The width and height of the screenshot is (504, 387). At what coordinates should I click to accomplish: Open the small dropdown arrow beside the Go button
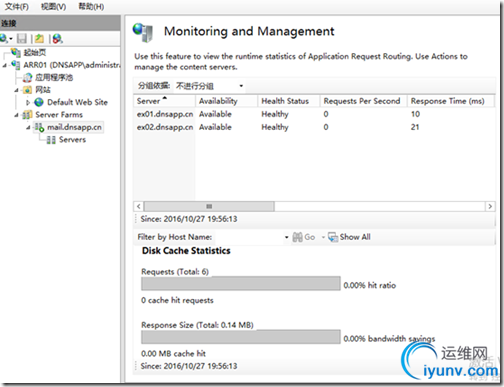(323, 237)
